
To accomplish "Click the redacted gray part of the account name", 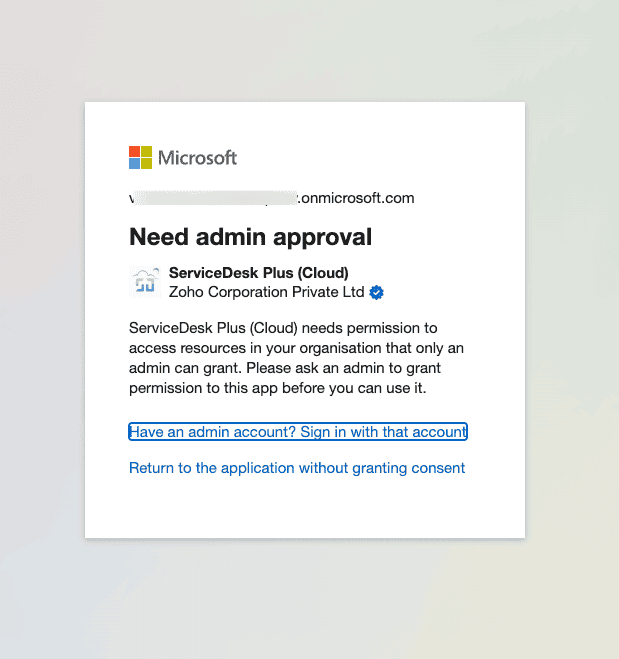I will pos(216,198).
